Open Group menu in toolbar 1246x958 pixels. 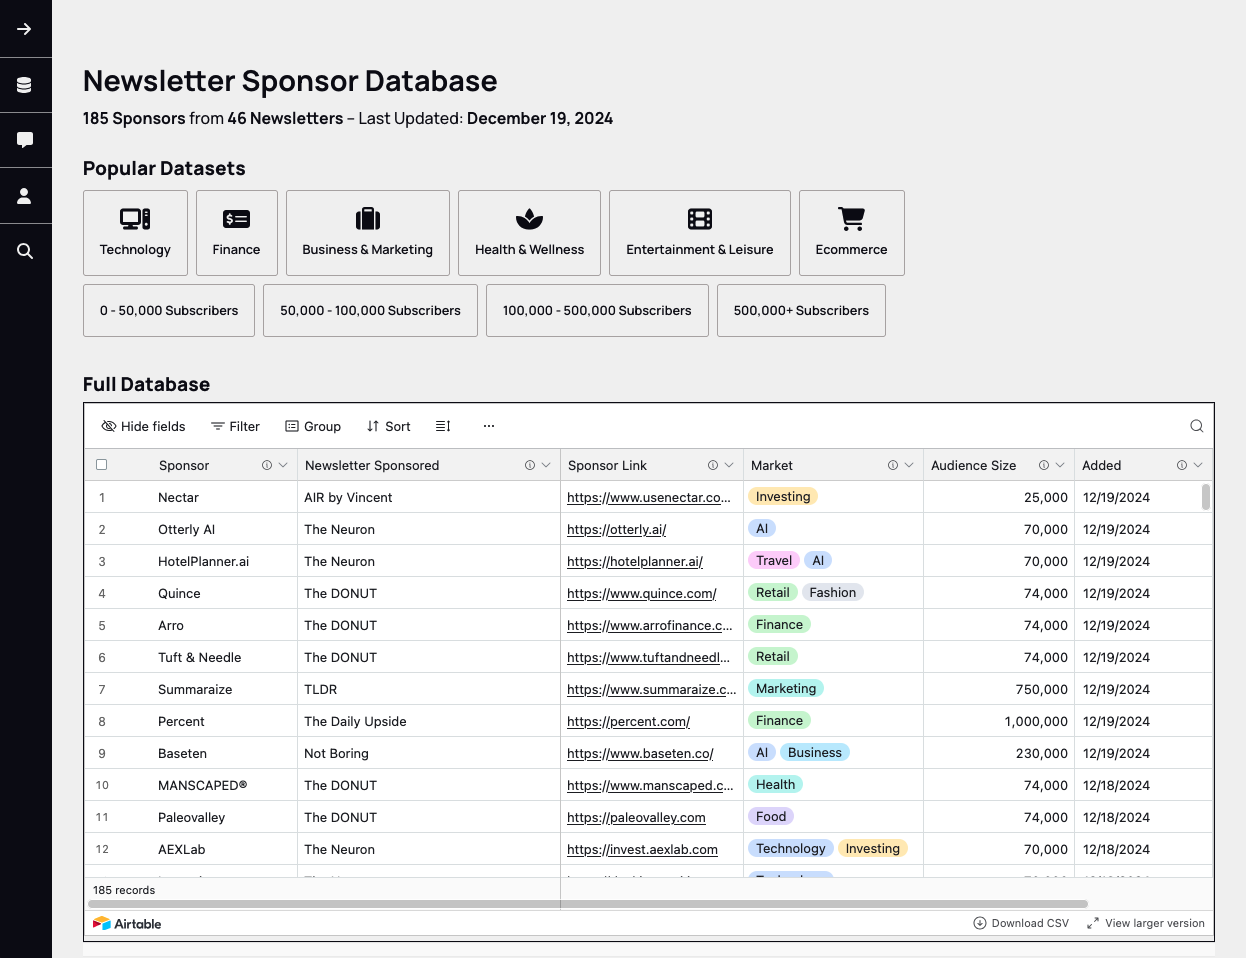pos(313,426)
